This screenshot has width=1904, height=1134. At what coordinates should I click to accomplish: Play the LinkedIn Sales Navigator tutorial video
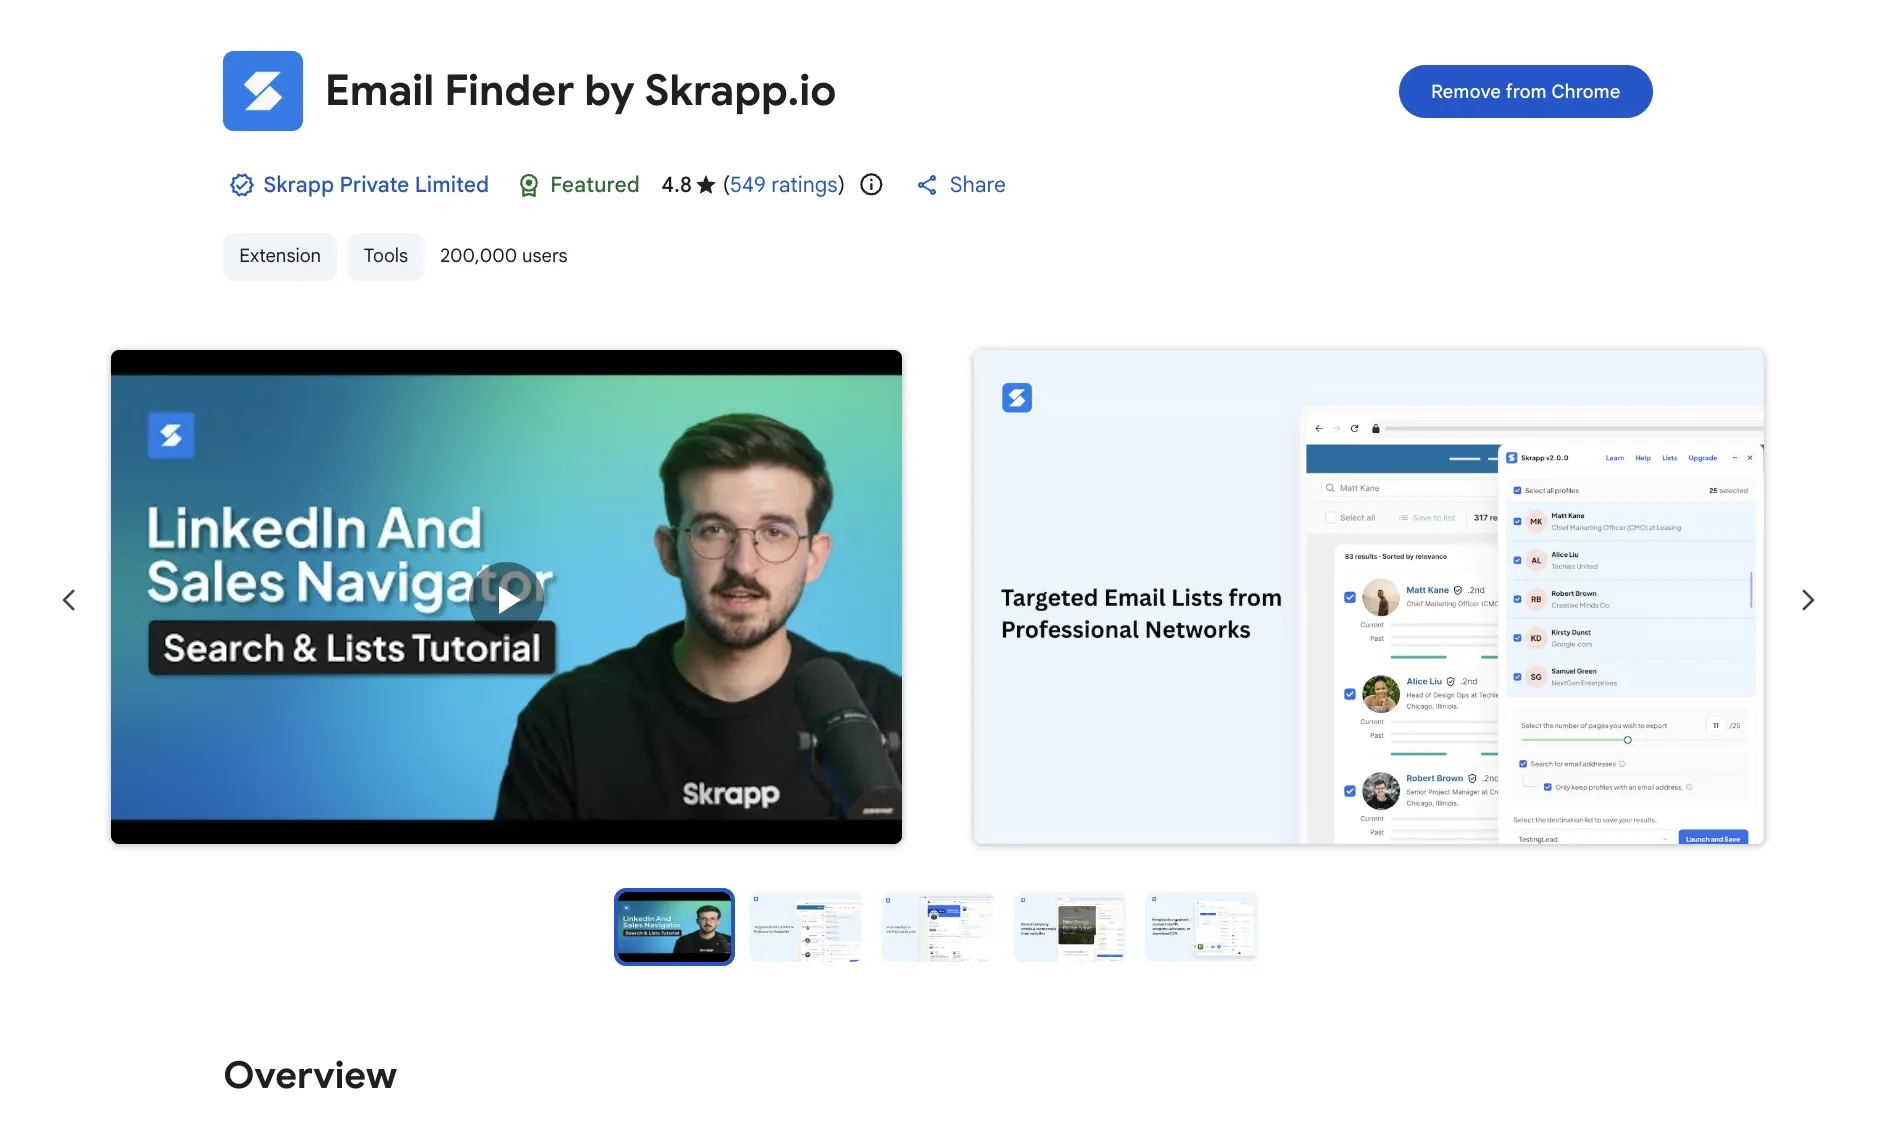point(507,599)
